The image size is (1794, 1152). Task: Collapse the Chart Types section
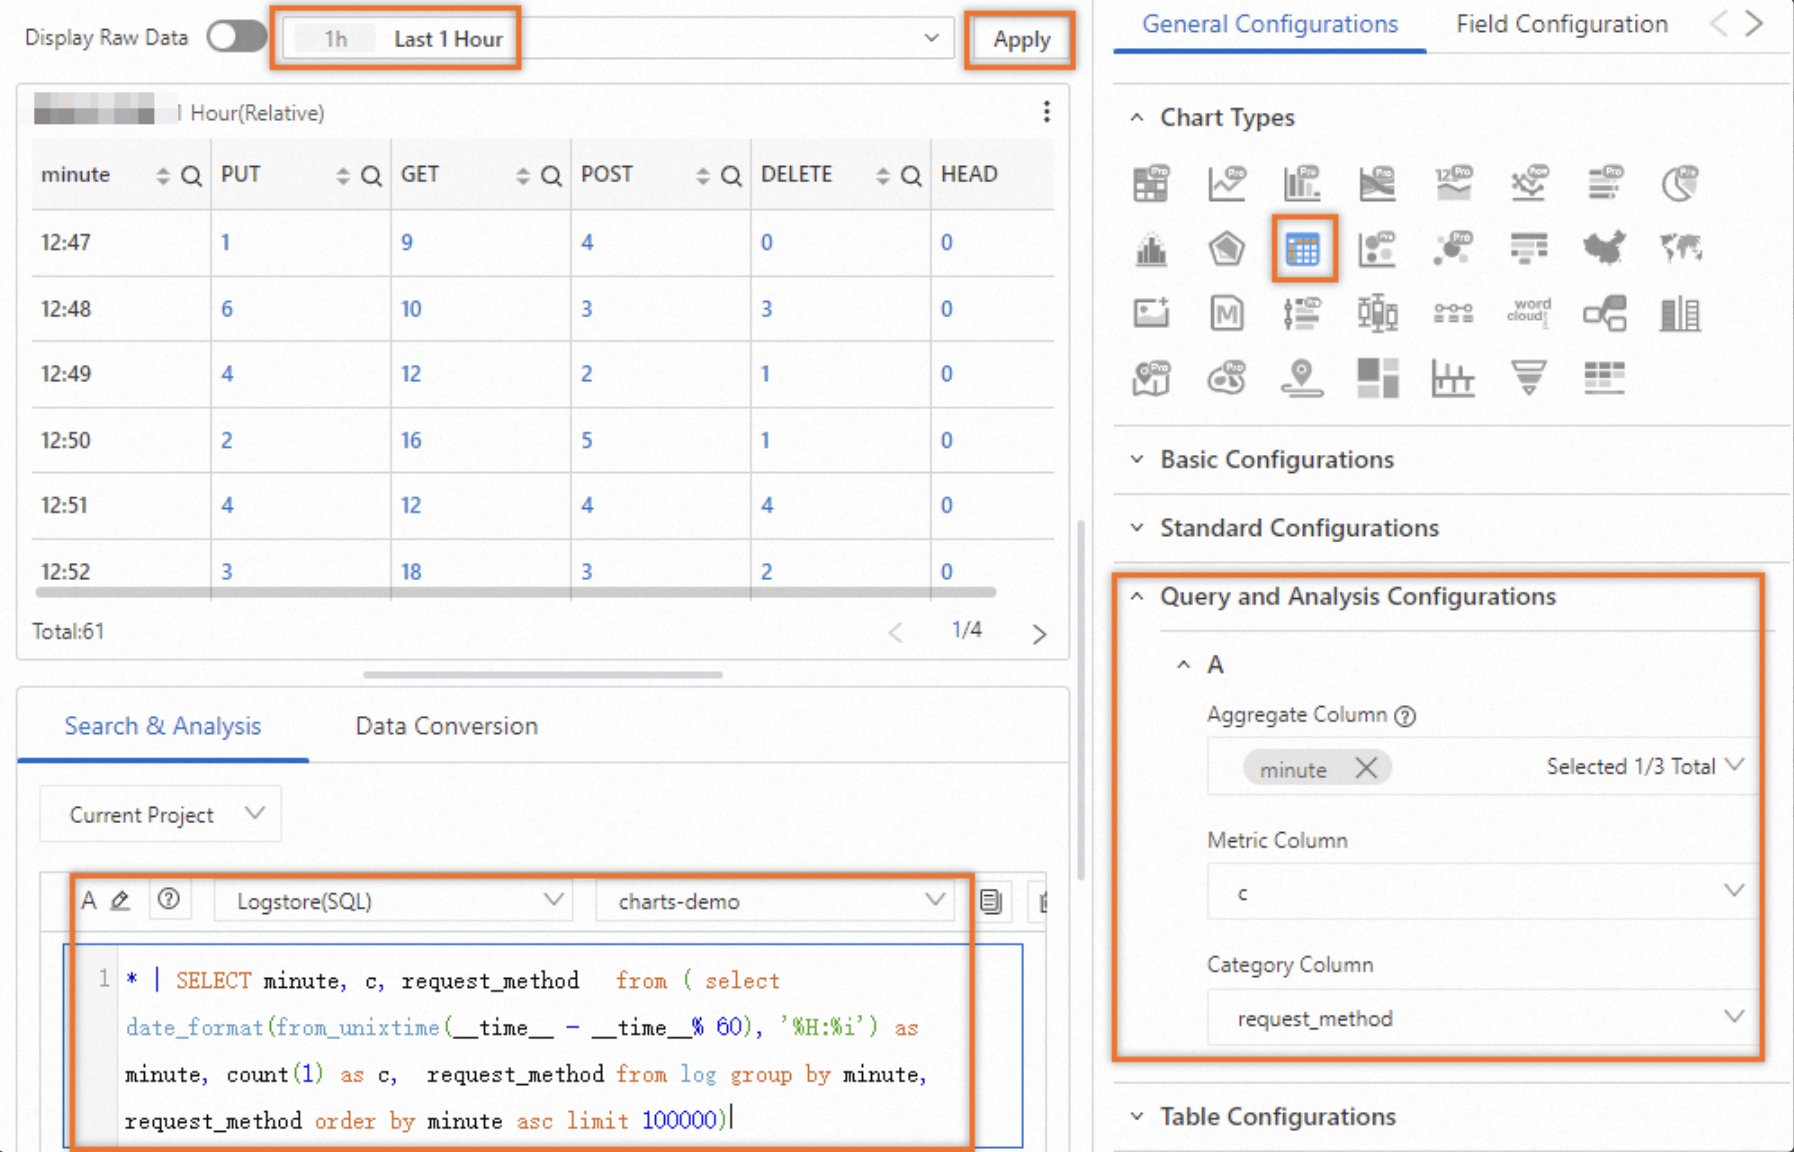click(x=1137, y=118)
